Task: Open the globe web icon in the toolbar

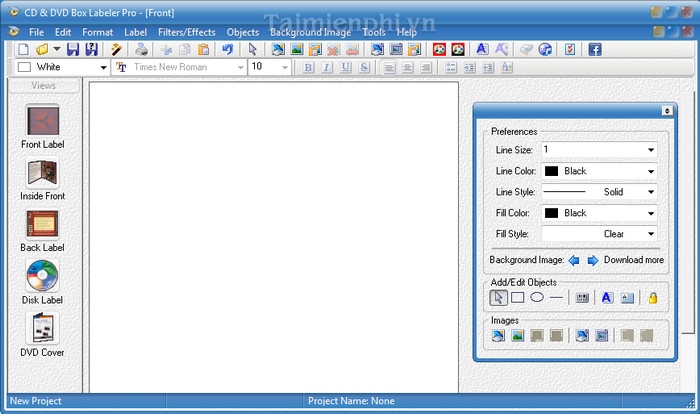Action: pos(545,49)
